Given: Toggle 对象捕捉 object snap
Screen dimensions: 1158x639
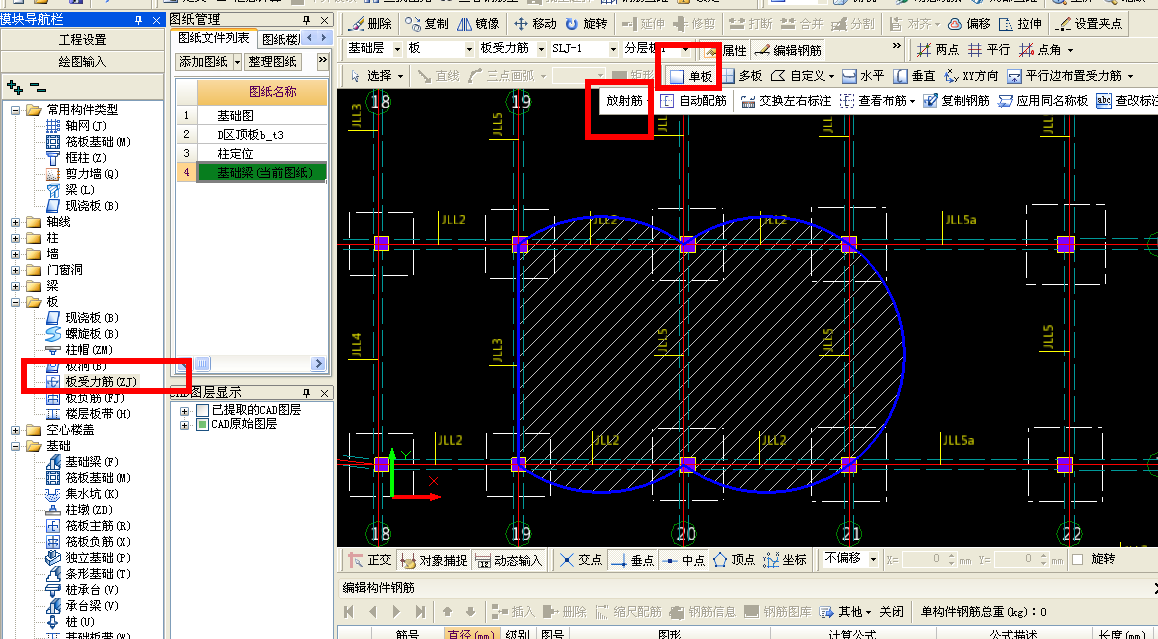Looking at the screenshot, I should (434, 560).
